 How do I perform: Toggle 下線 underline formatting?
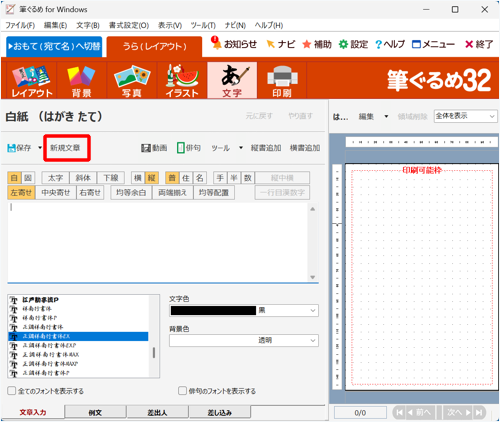[111, 178]
